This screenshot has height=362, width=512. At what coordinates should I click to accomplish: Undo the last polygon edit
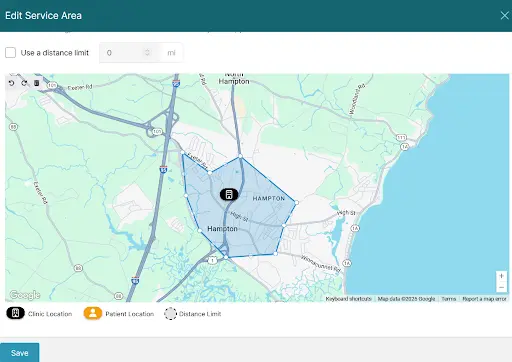11,83
